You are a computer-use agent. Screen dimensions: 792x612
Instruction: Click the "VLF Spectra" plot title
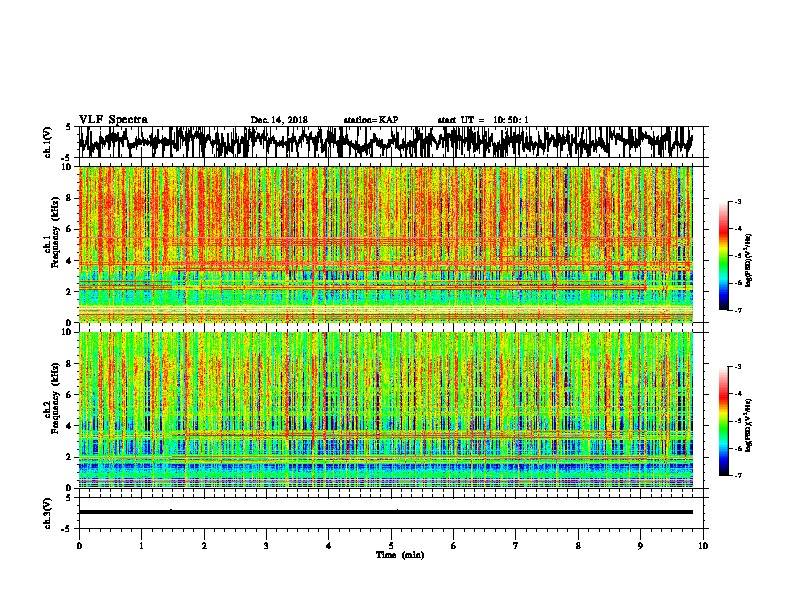tap(113, 119)
